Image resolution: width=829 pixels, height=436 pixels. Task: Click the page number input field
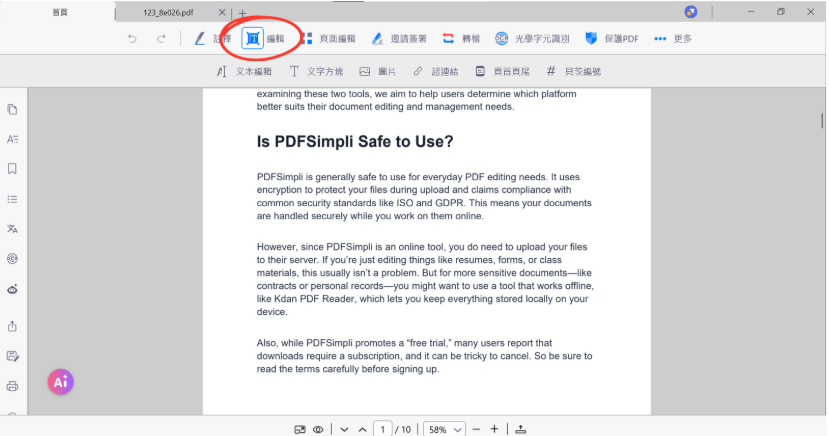tap(382, 429)
